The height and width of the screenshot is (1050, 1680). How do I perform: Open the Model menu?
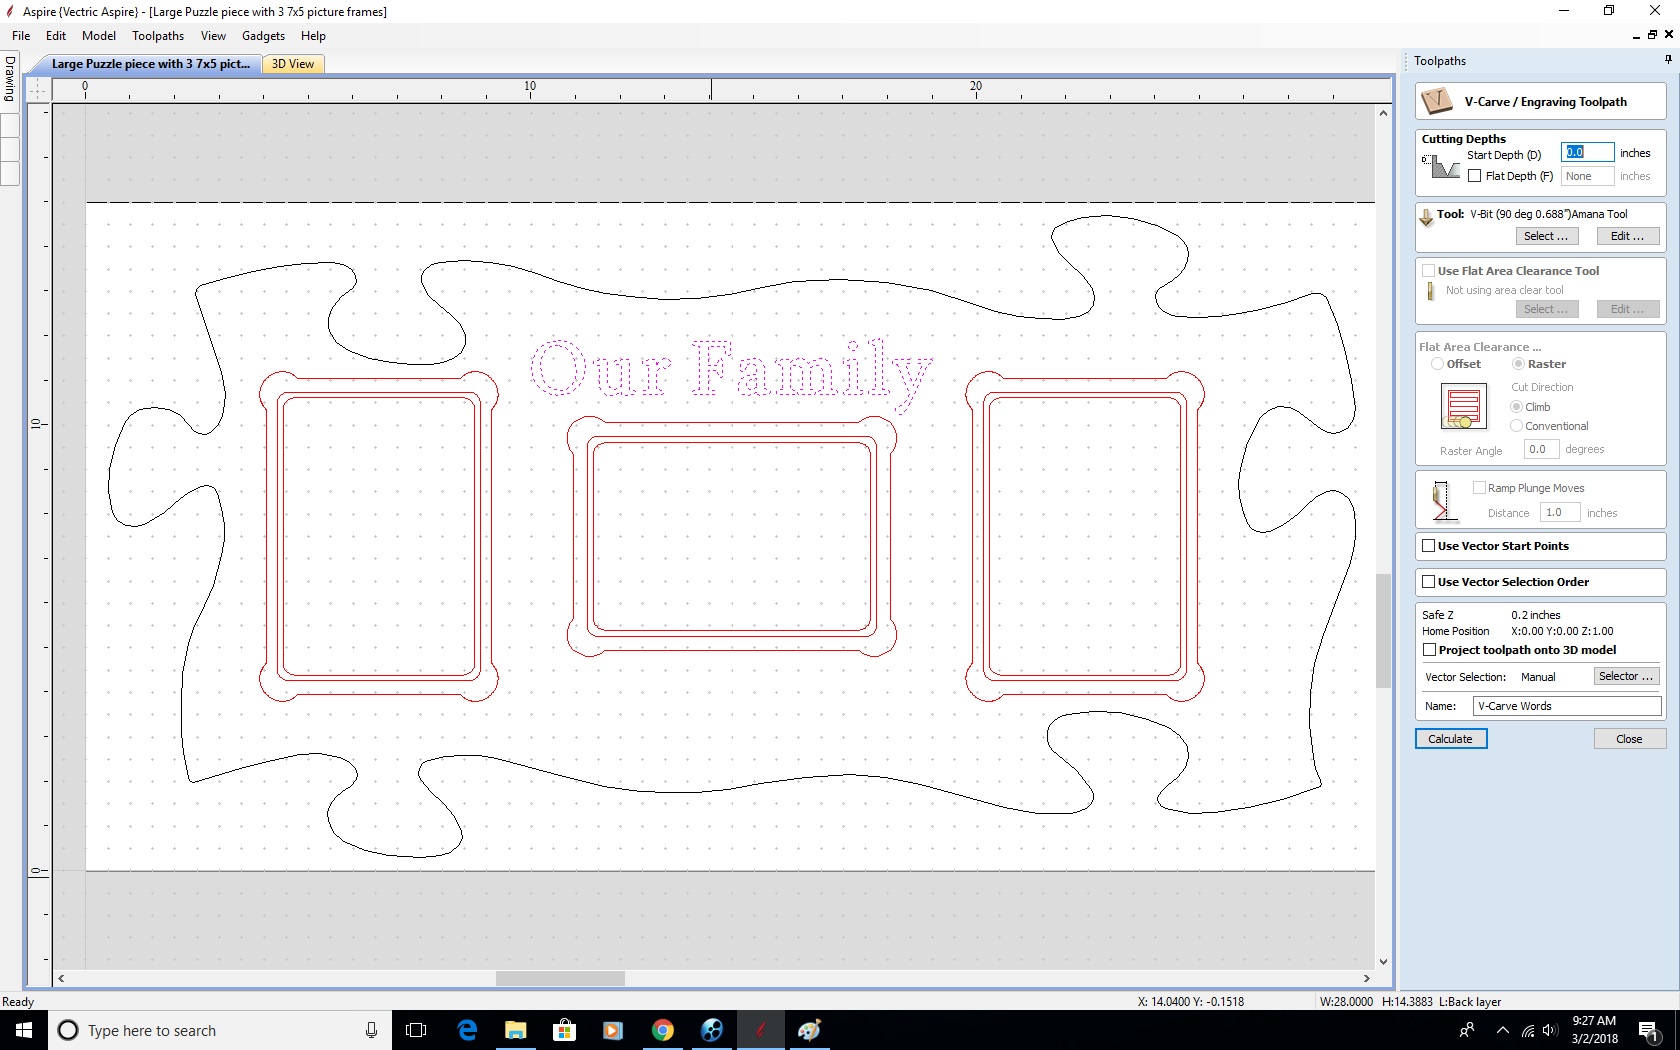point(99,36)
